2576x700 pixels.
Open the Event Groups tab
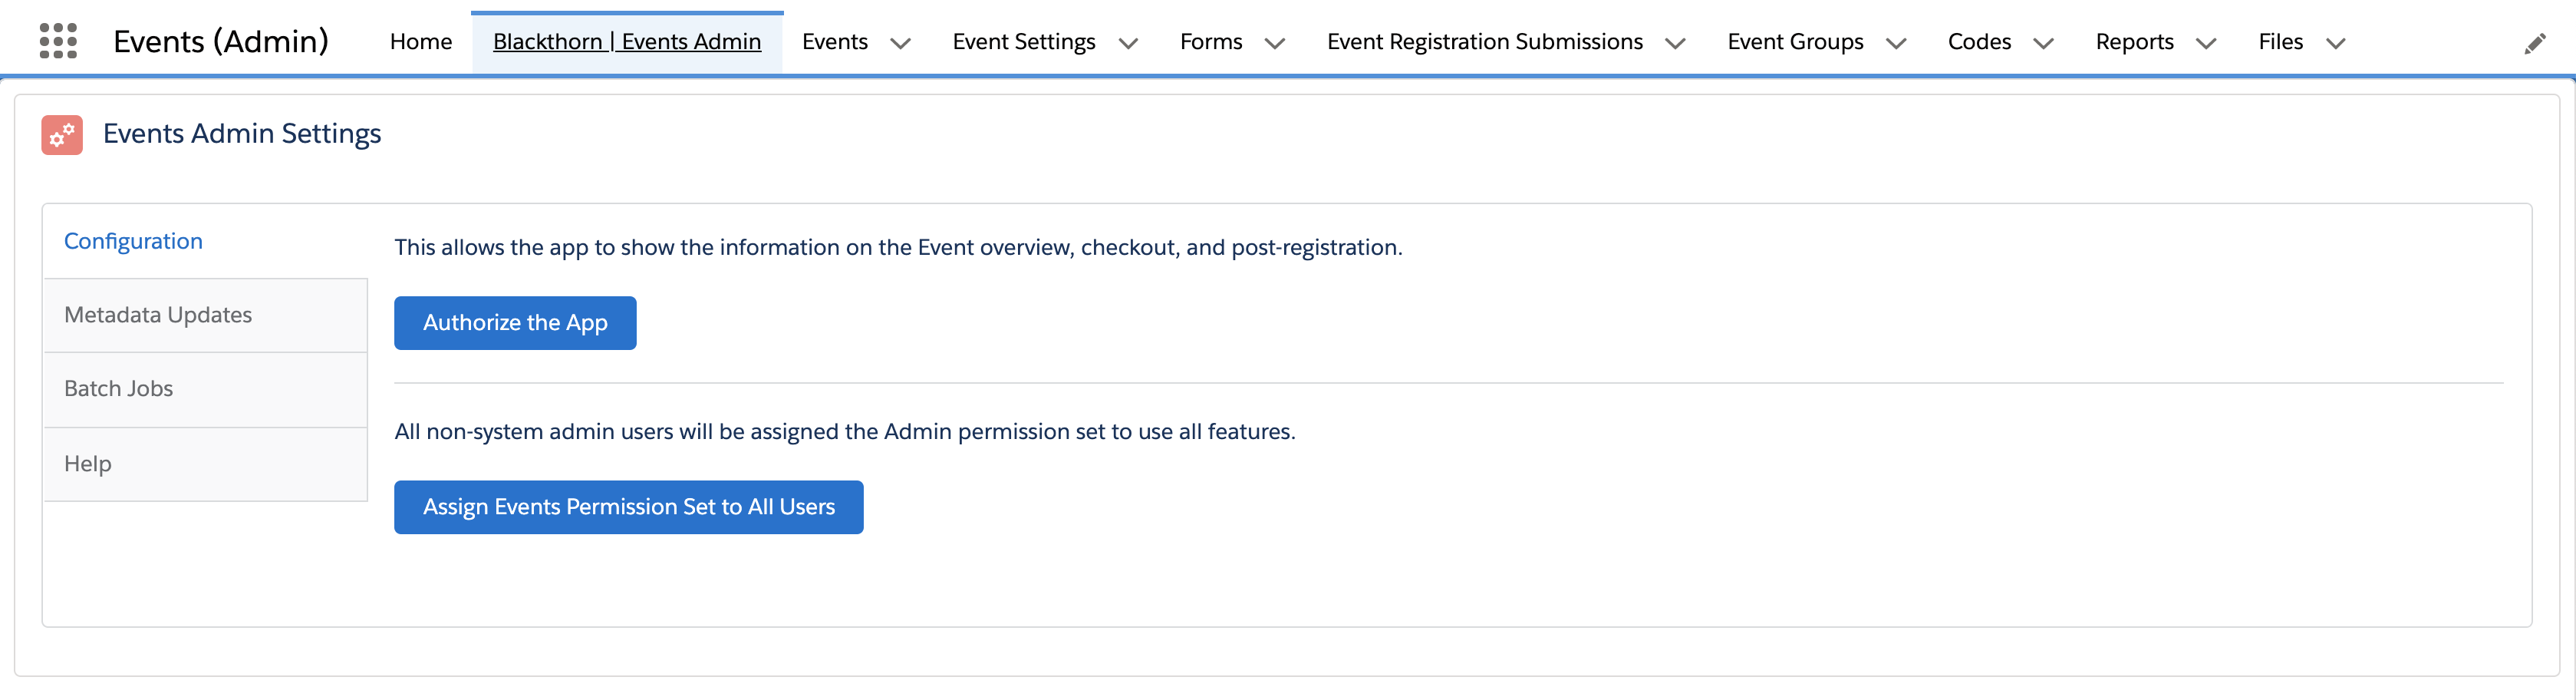click(x=1795, y=42)
